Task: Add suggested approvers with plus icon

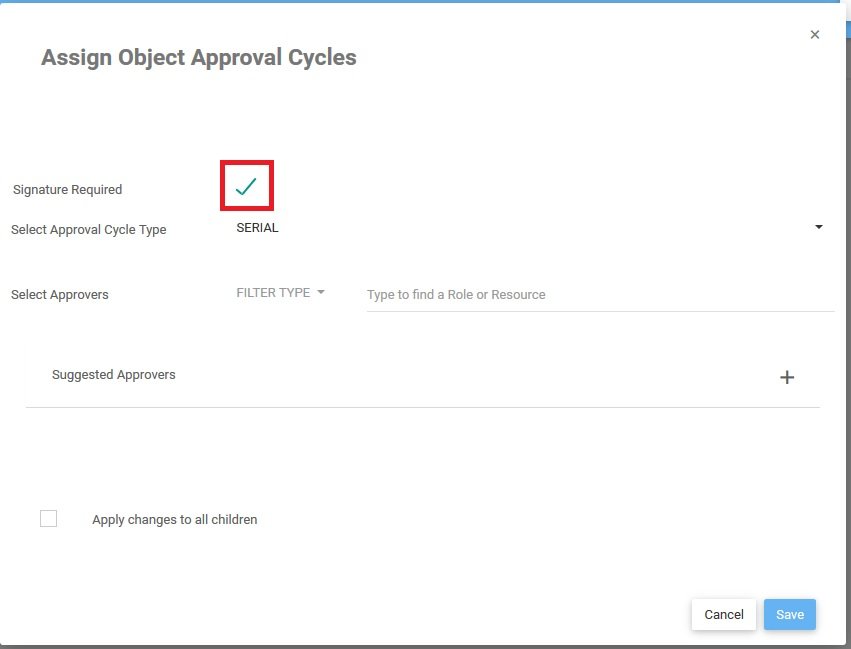Action: coord(787,377)
